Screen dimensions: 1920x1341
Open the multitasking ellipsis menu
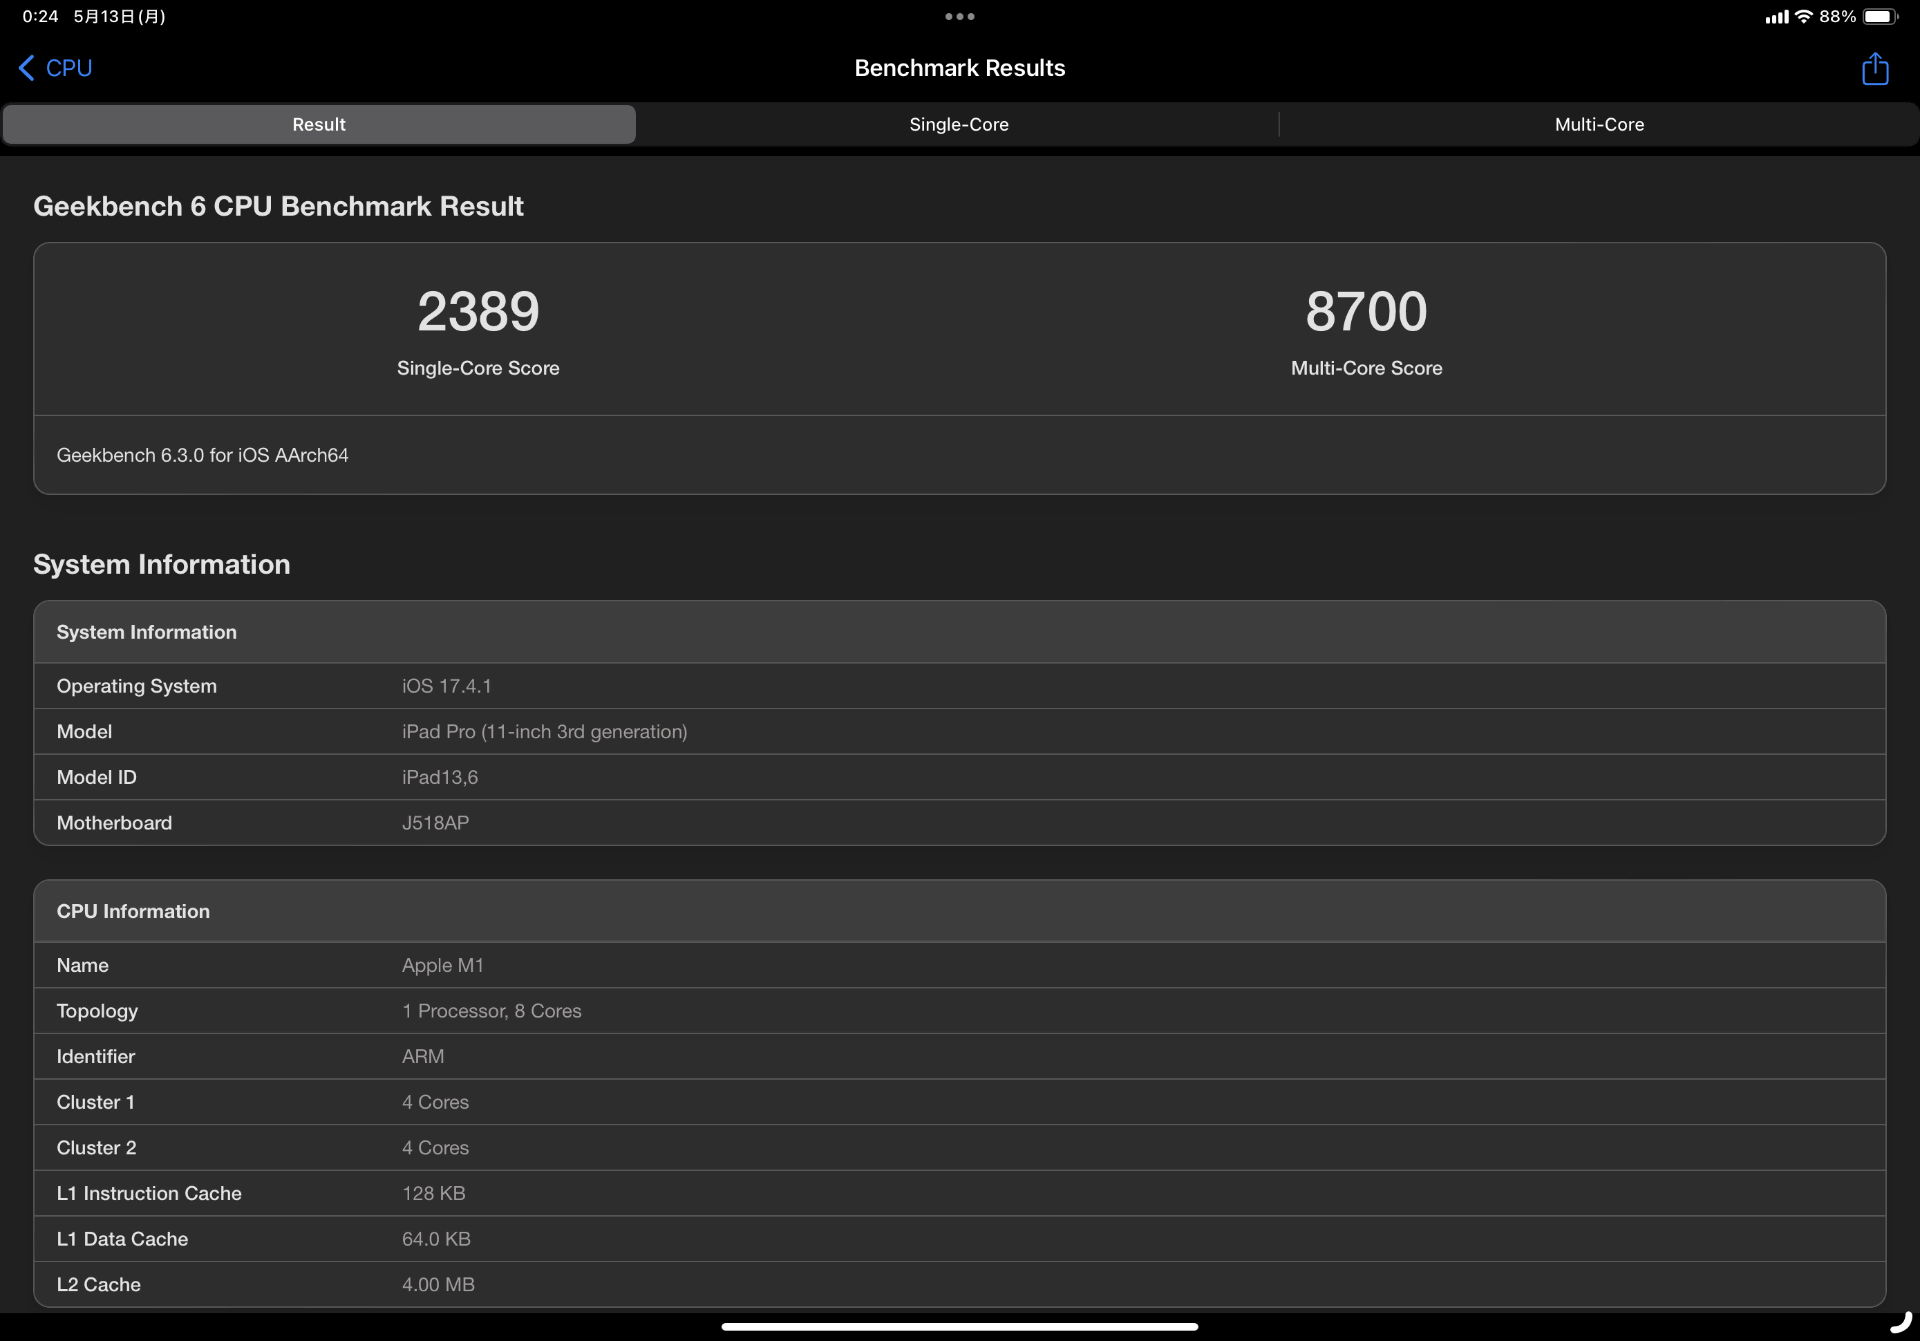(959, 16)
